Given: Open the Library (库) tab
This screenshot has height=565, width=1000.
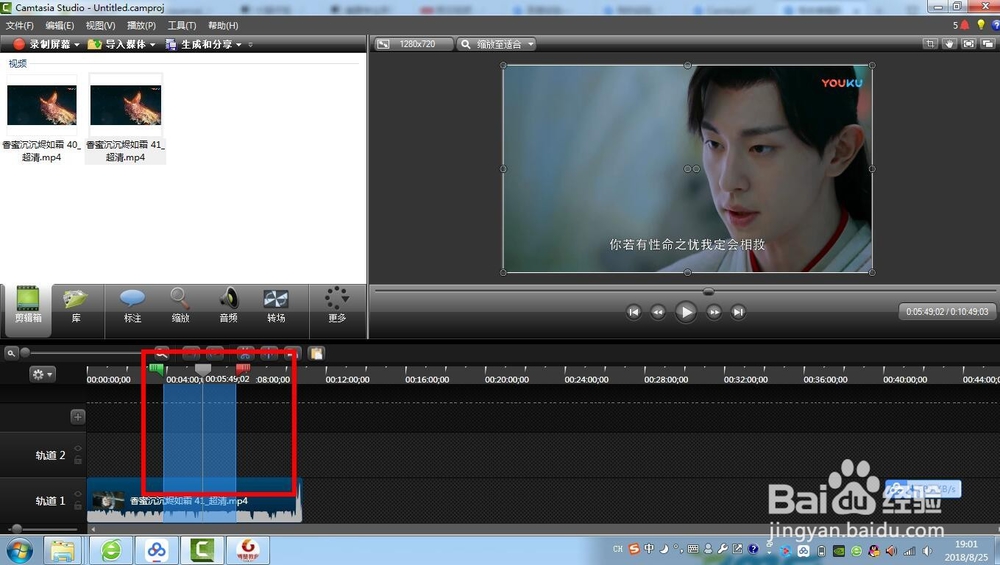Looking at the screenshot, I should click(76, 305).
